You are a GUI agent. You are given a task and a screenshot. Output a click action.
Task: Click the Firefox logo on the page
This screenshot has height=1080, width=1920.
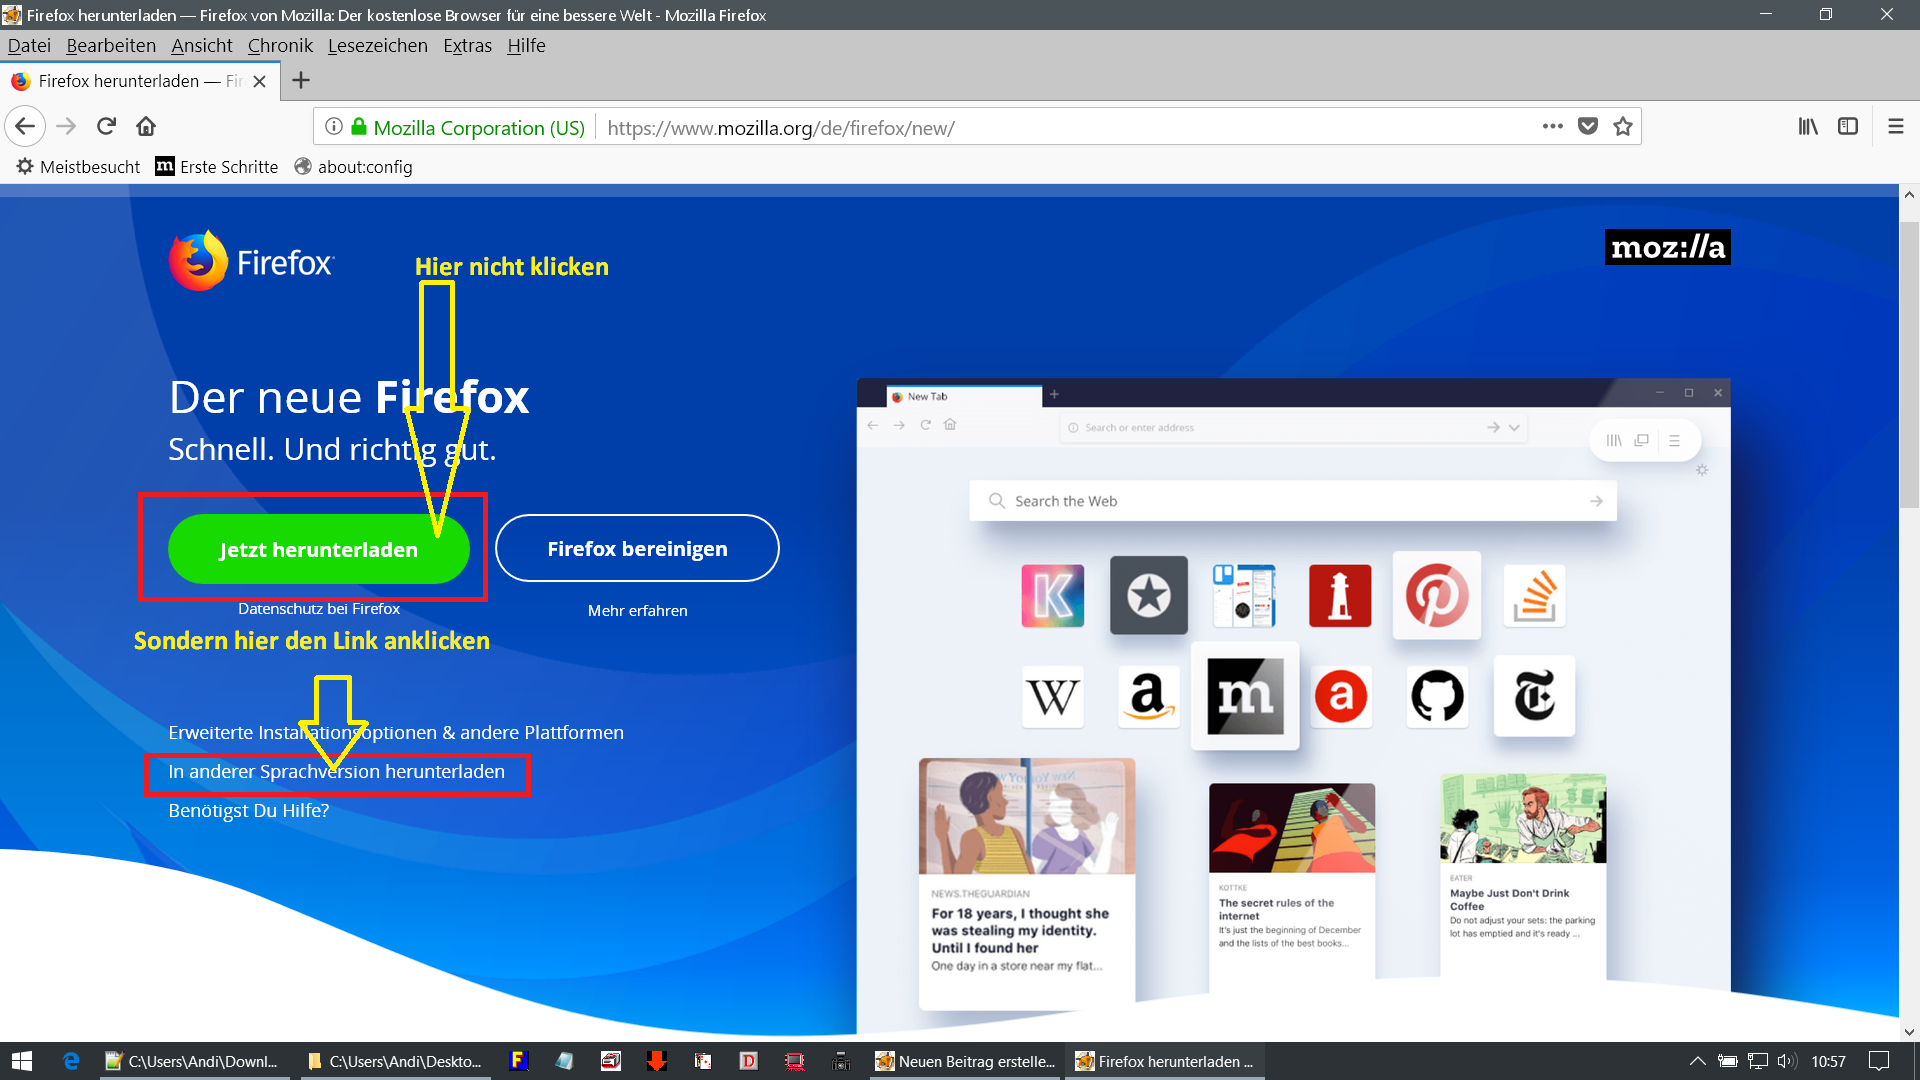(251, 261)
